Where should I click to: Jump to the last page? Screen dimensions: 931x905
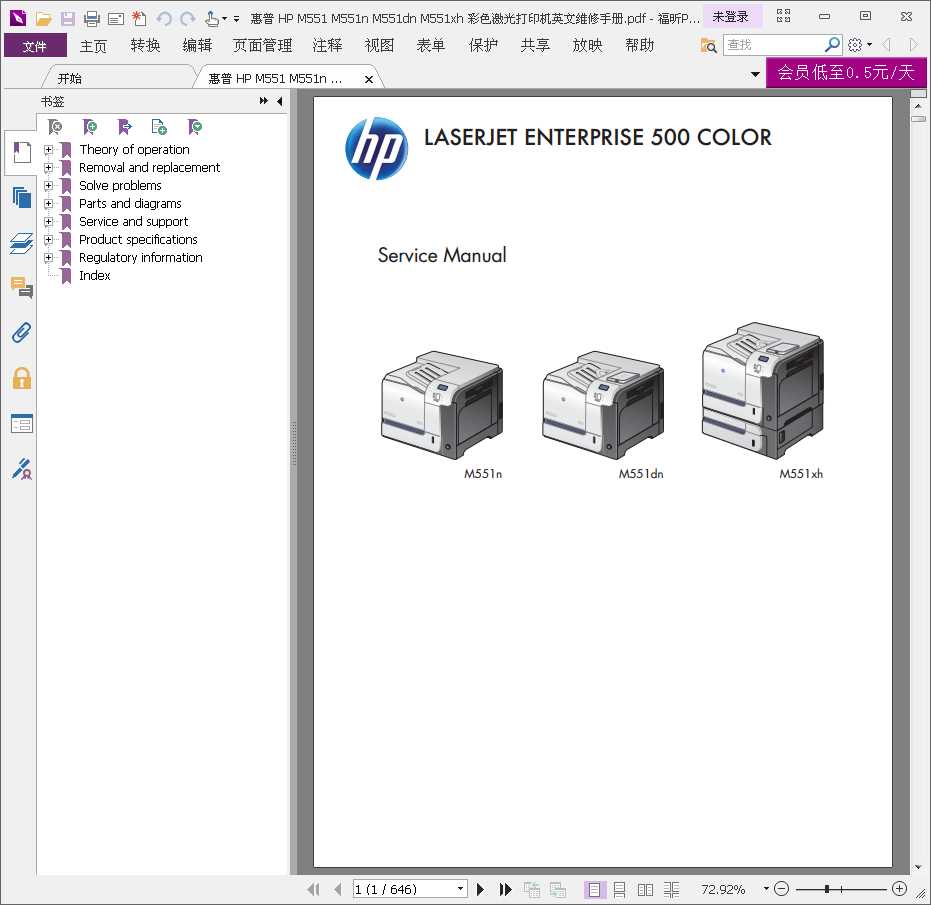pos(505,889)
